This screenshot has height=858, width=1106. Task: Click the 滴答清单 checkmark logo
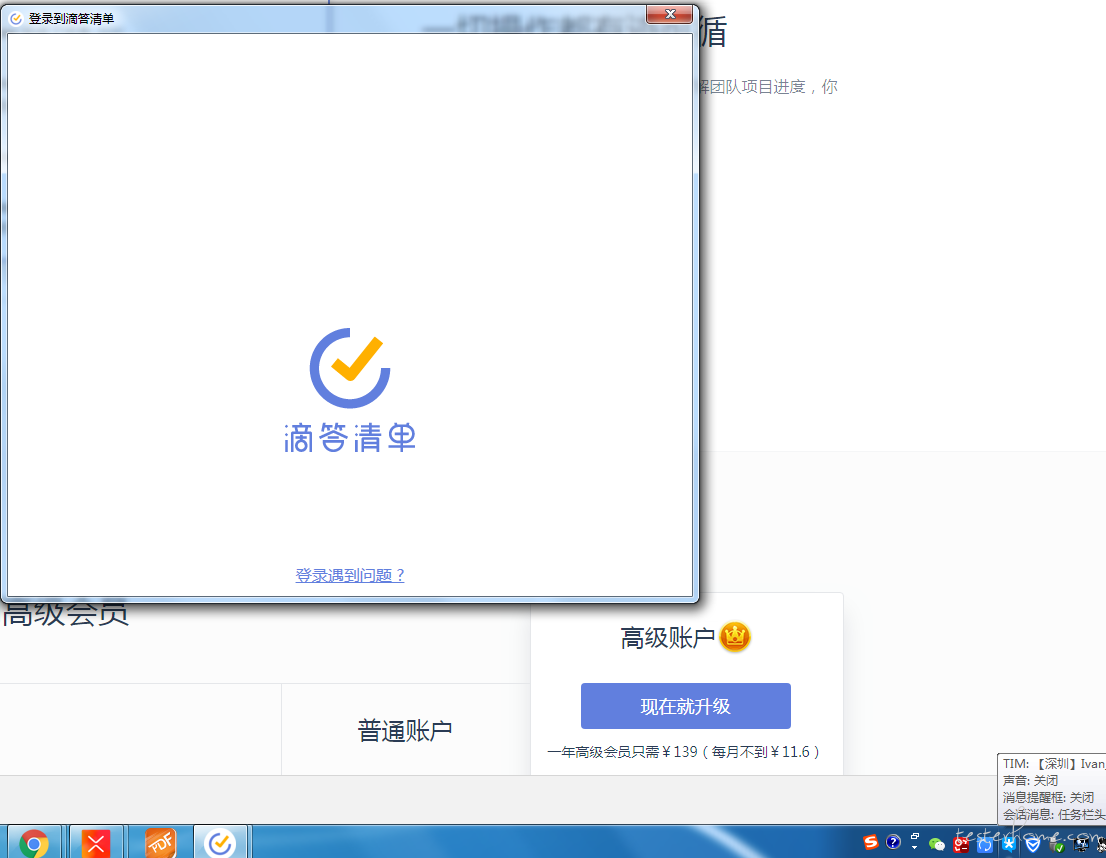click(x=349, y=368)
